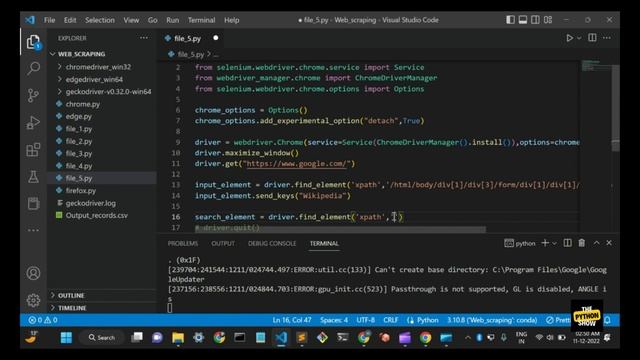
Task: Open the File menu
Action: pyautogui.click(x=49, y=20)
